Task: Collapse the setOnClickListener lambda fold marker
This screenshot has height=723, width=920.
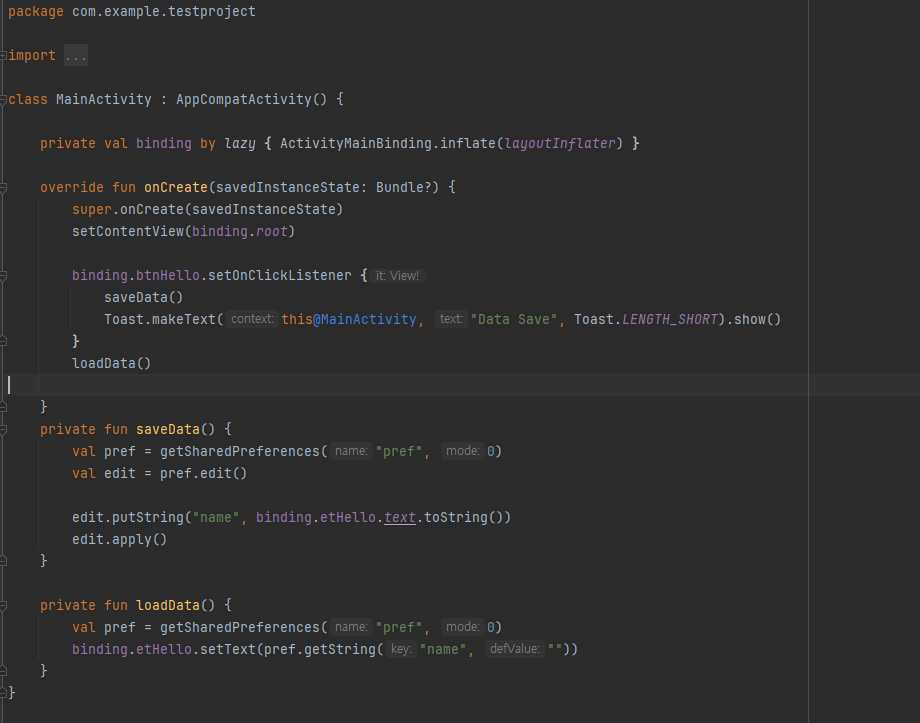Action: pos(3,276)
